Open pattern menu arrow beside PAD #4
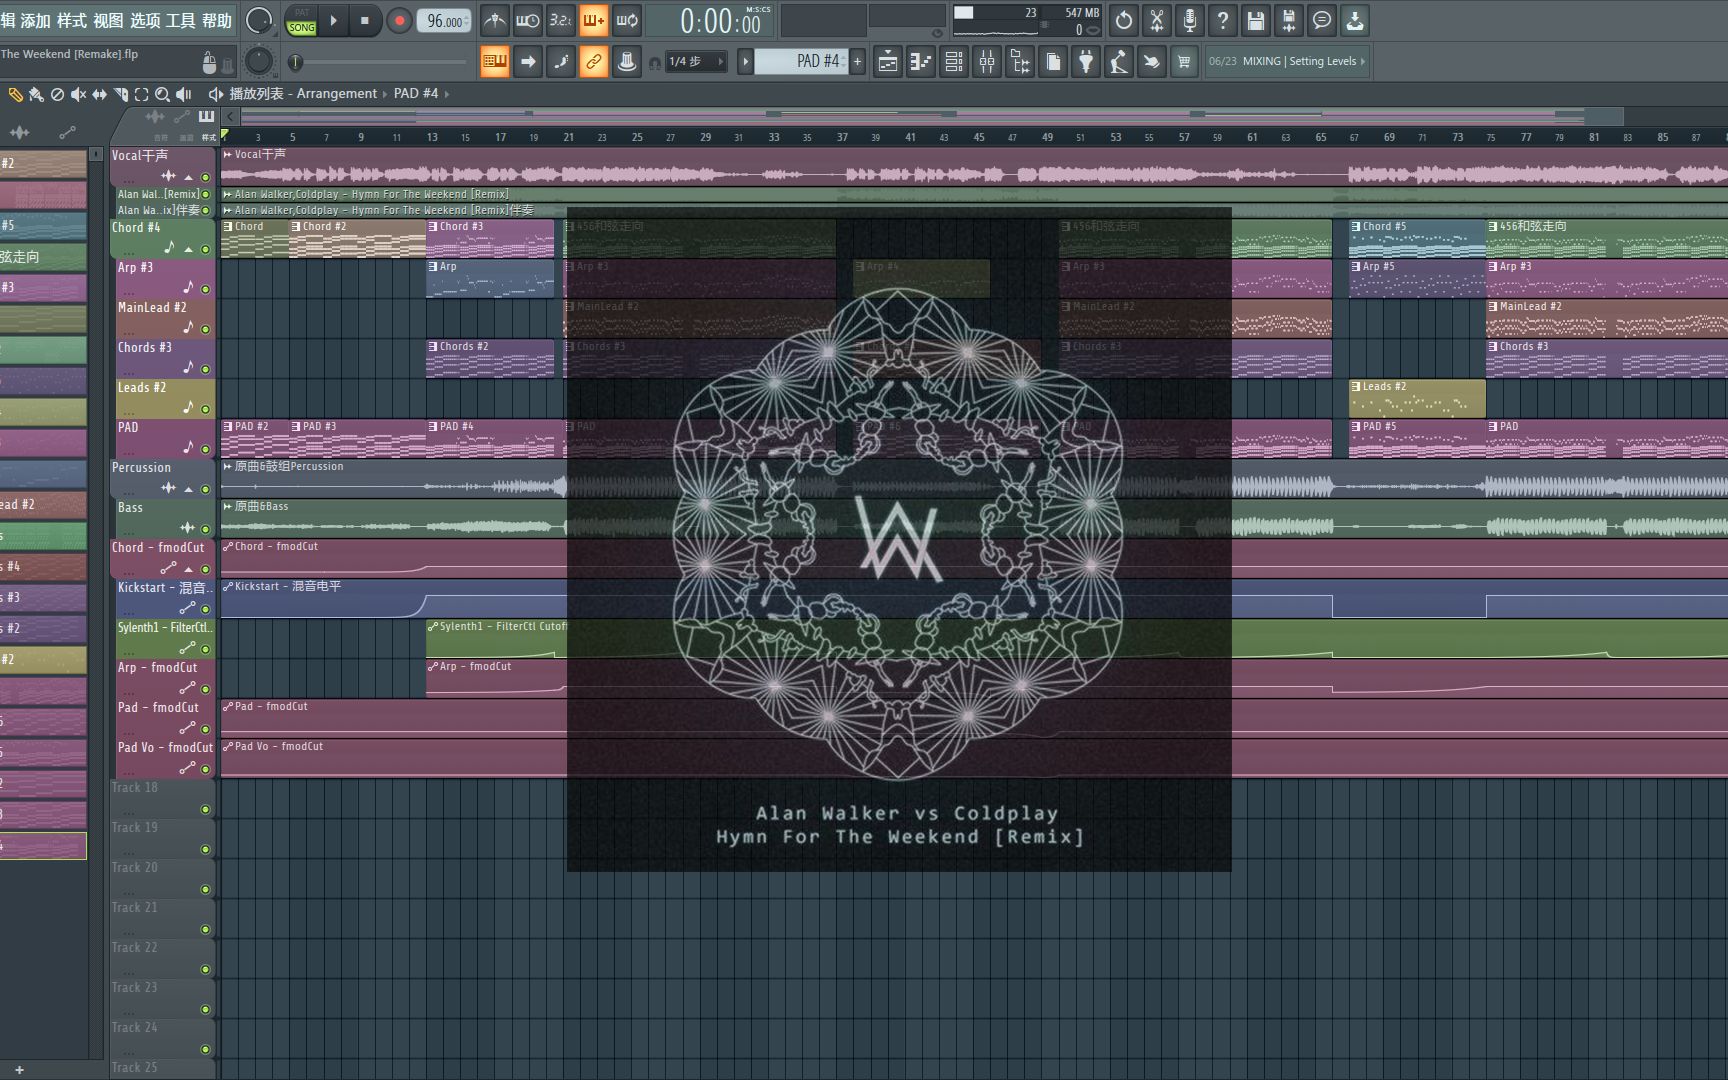The height and width of the screenshot is (1080, 1728). [744, 61]
